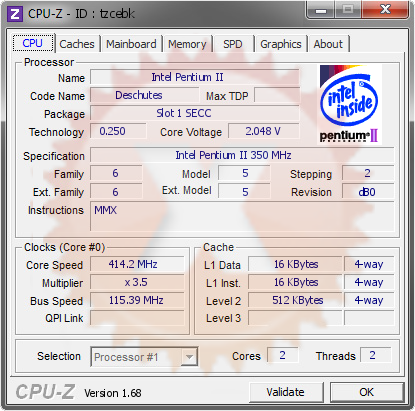Go to the Graphics tab

point(281,44)
